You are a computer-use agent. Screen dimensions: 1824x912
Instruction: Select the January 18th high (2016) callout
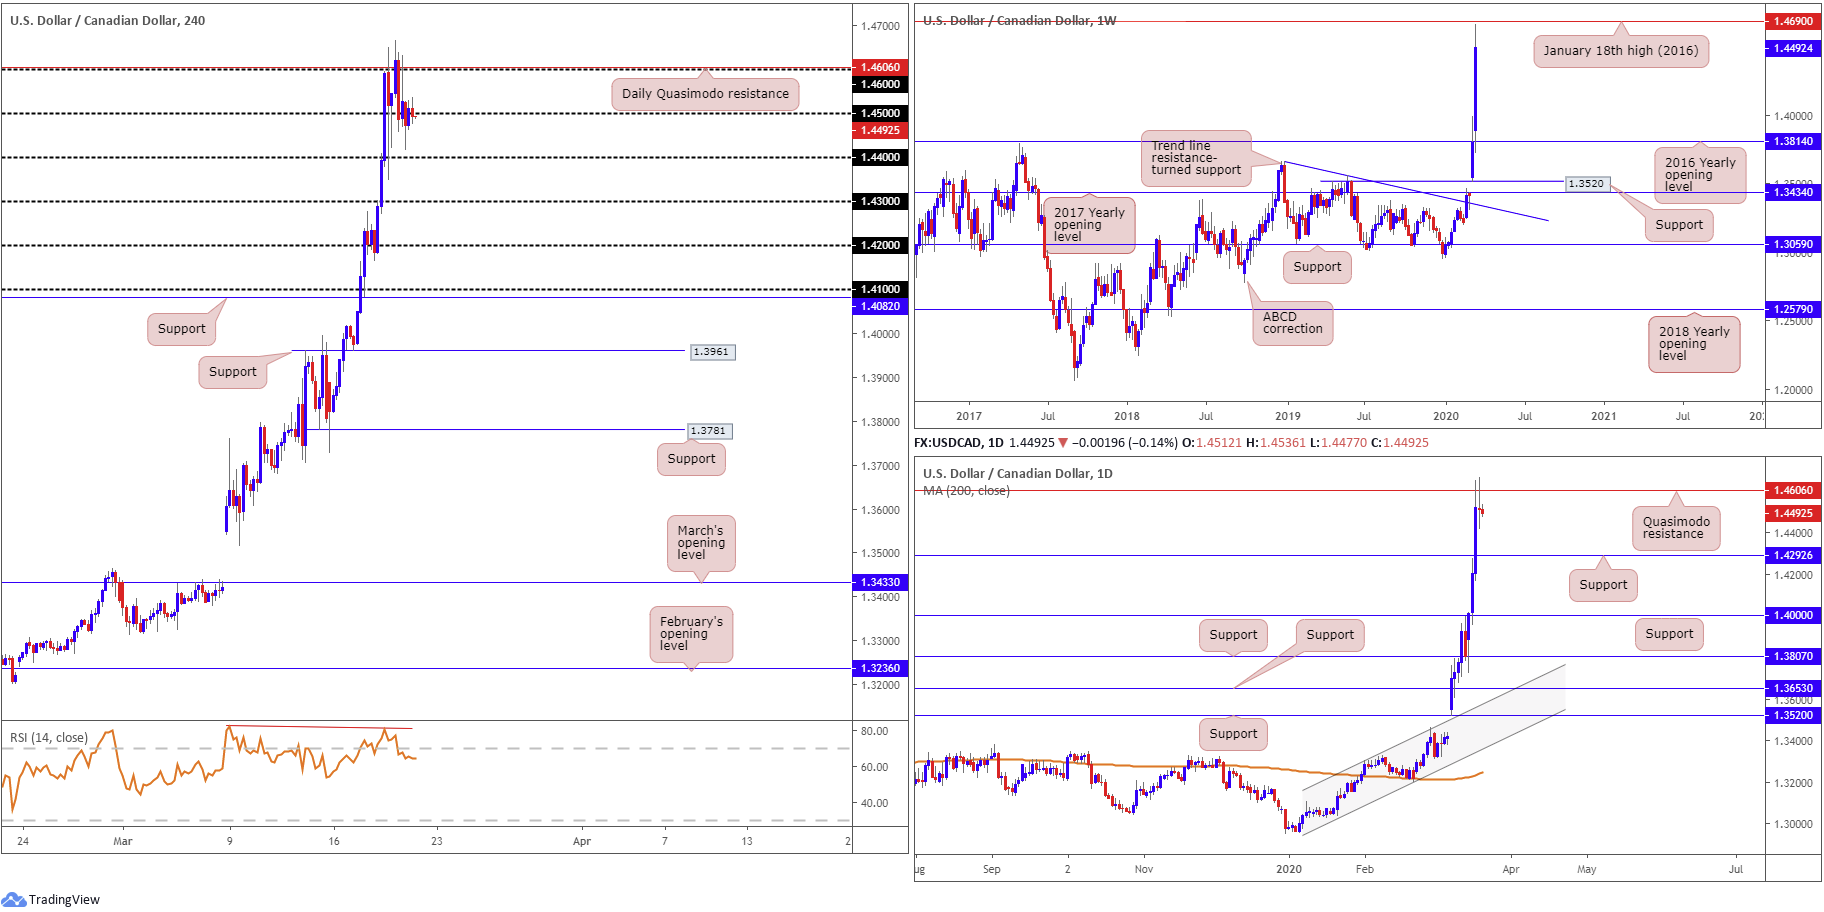(x=1620, y=51)
